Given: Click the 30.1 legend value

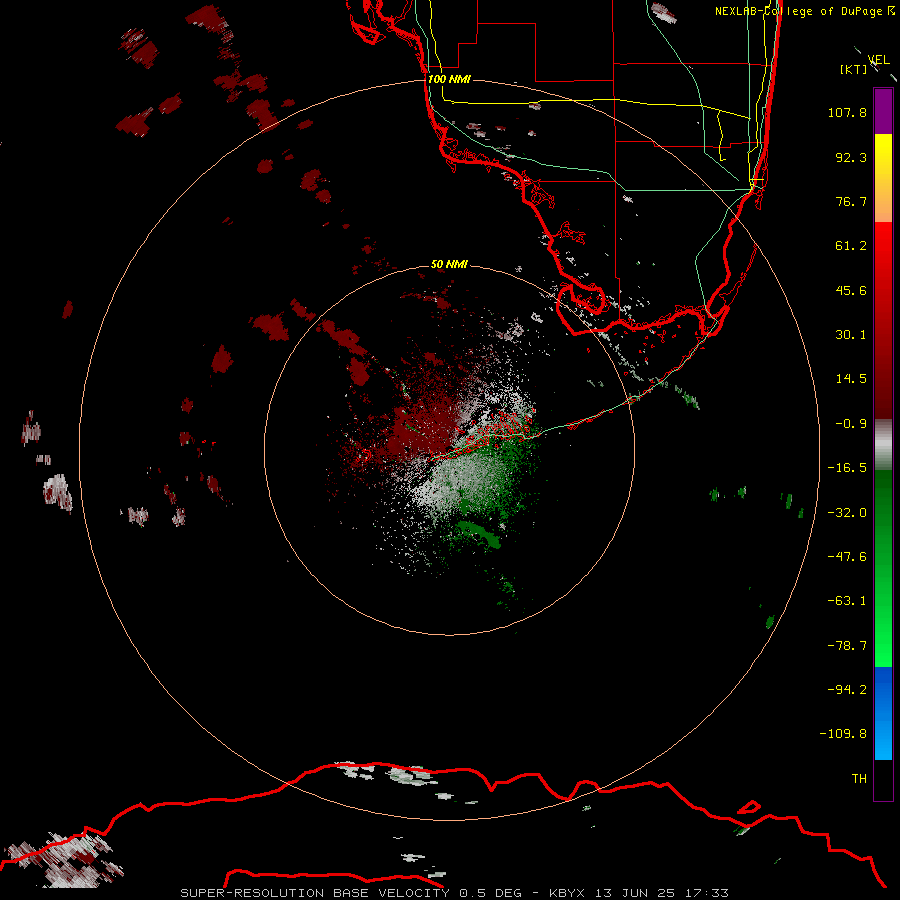Looking at the screenshot, I should [851, 335].
